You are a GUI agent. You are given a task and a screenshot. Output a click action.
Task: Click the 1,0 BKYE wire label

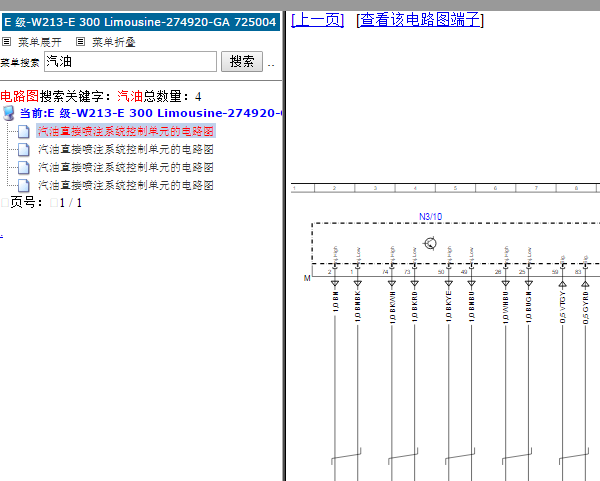tap(448, 306)
